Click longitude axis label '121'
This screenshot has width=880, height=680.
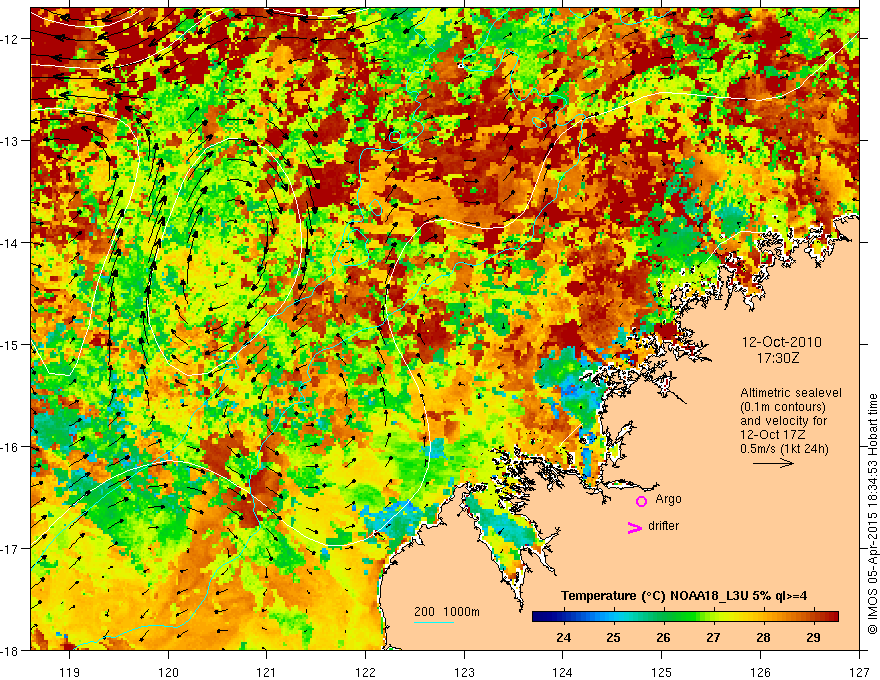point(267,672)
